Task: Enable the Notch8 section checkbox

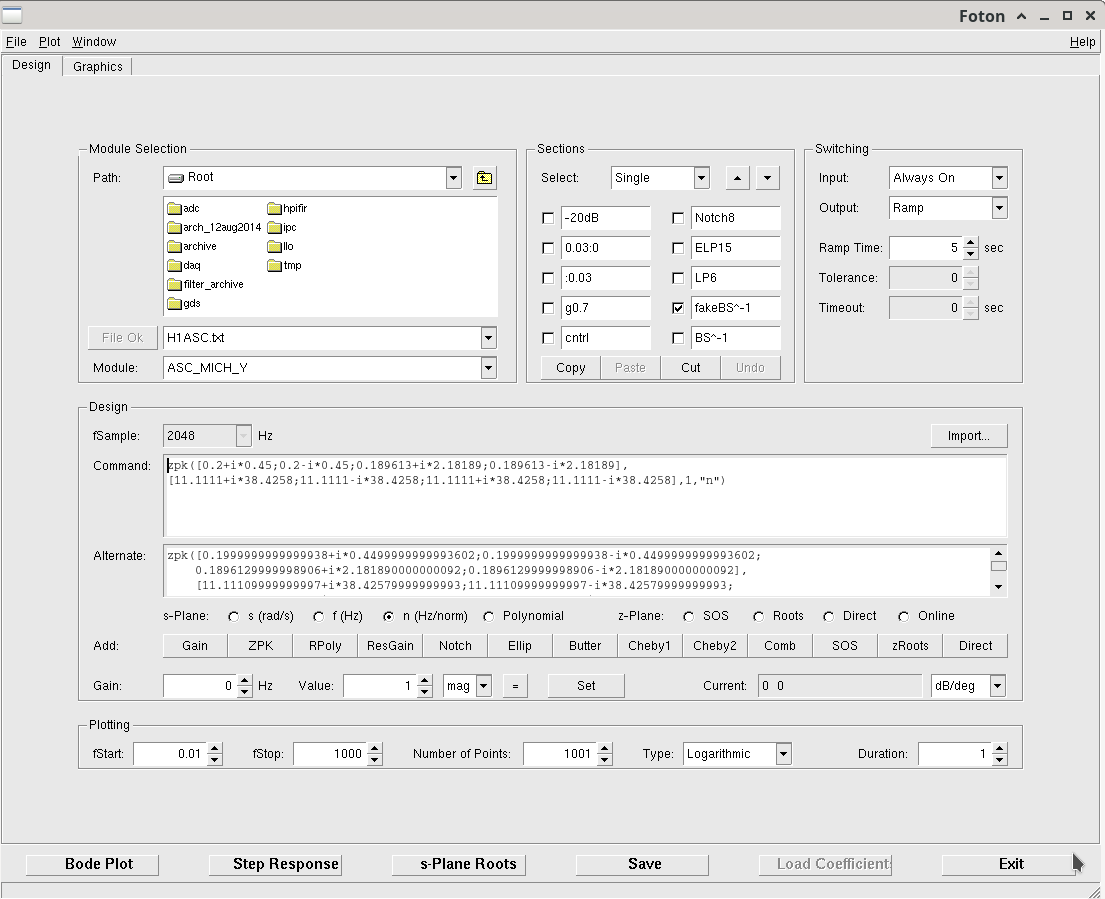Action: pos(678,218)
